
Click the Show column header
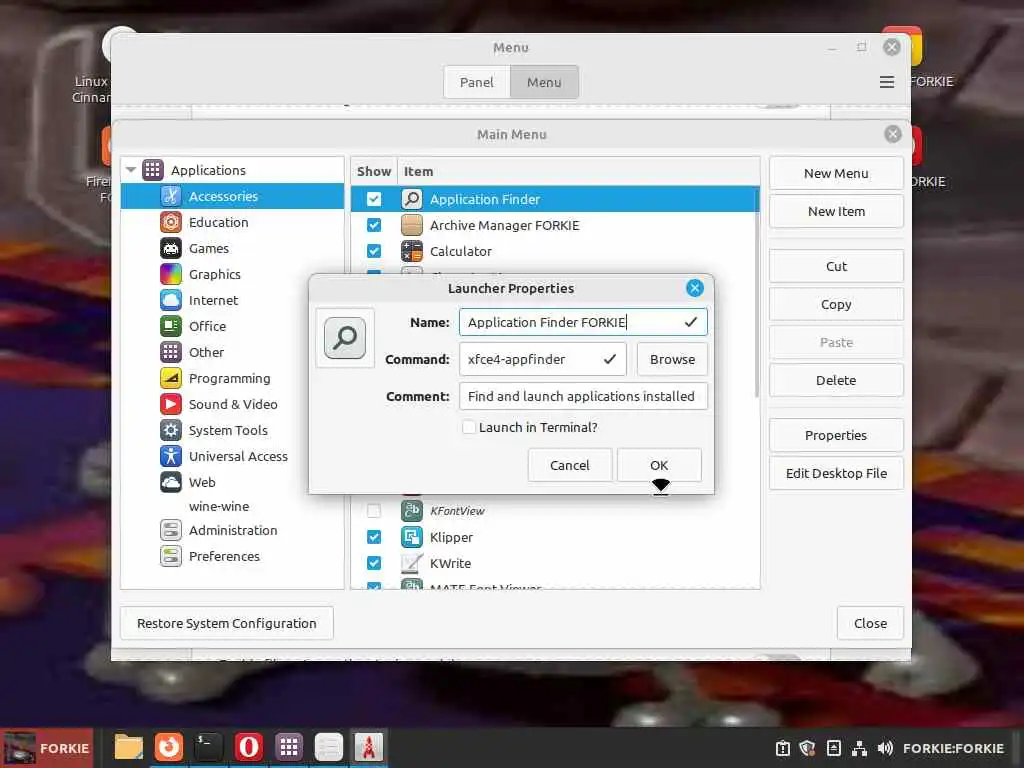point(374,171)
